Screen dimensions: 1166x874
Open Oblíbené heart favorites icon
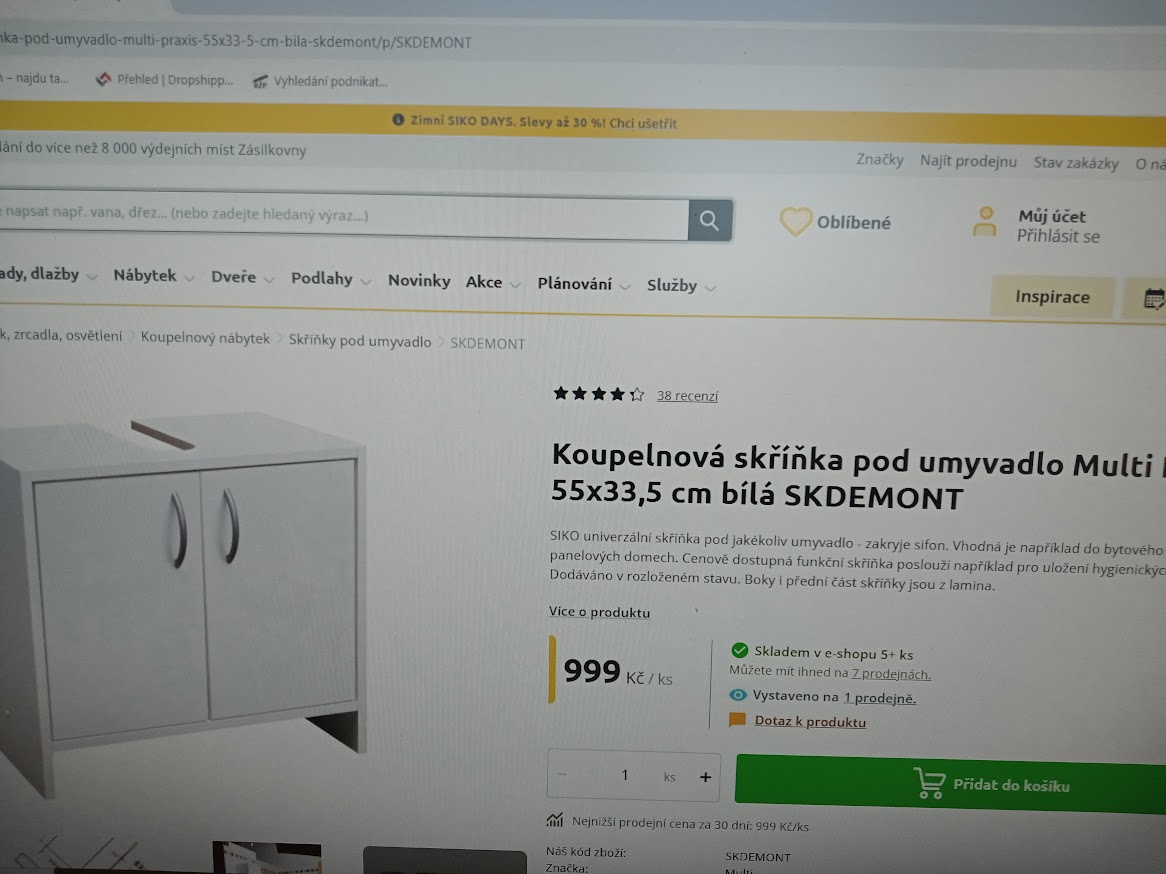[795, 221]
